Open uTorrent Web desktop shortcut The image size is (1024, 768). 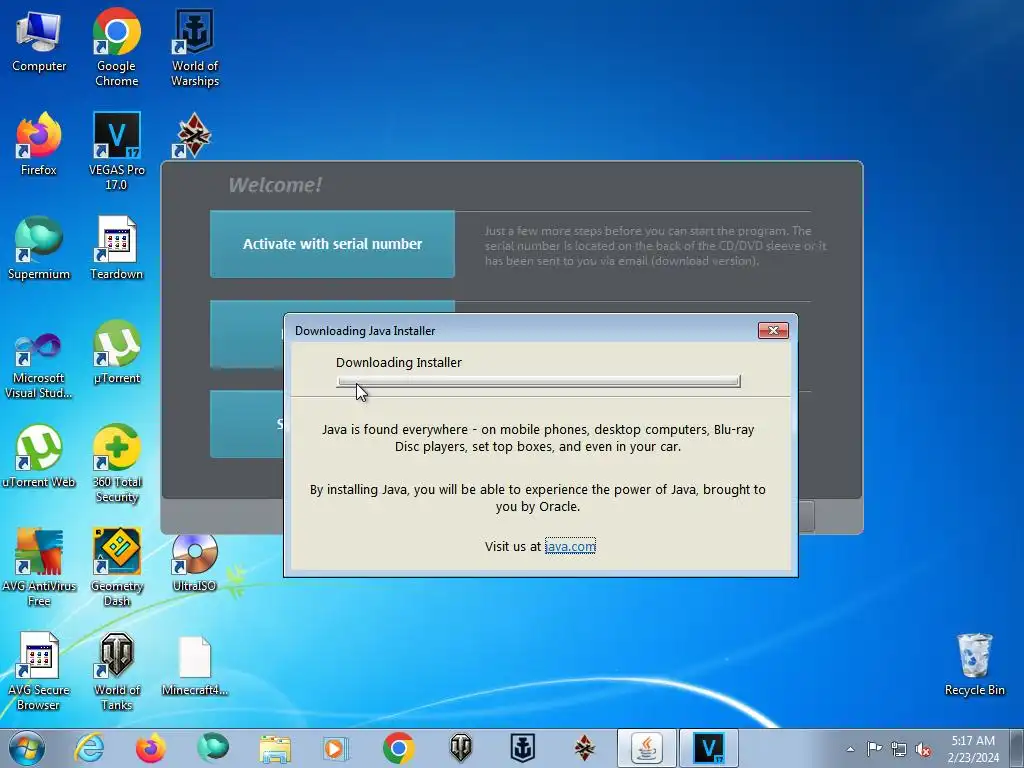pyautogui.click(x=39, y=456)
